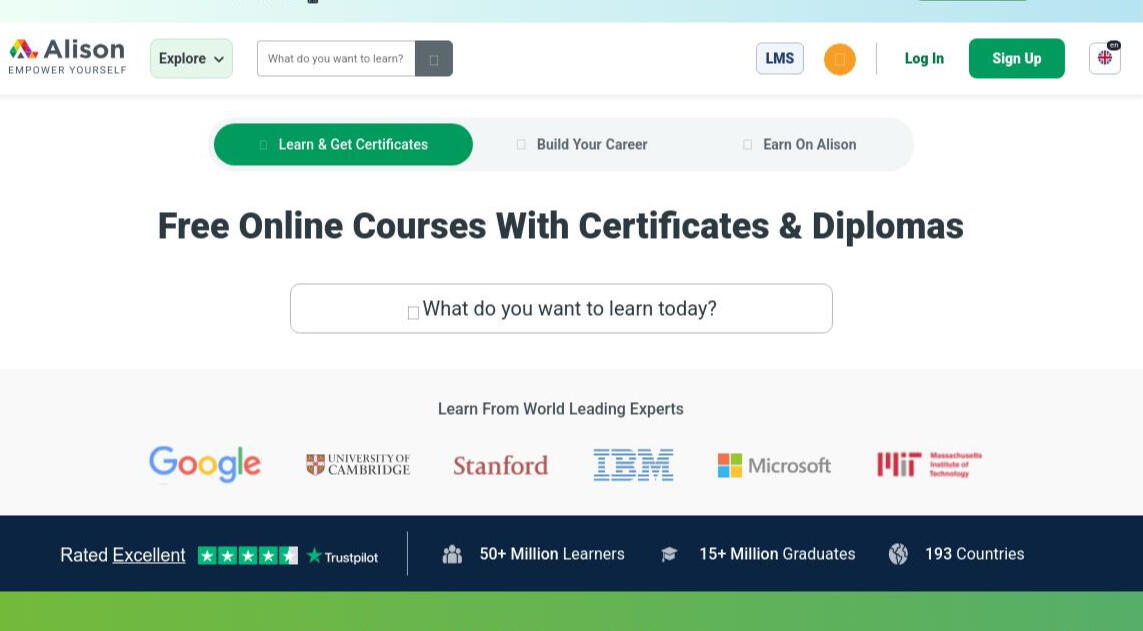Click the 'Learn From World Leading Experts' heading
Viewport: 1143px width, 631px height.
pyautogui.click(x=561, y=409)
